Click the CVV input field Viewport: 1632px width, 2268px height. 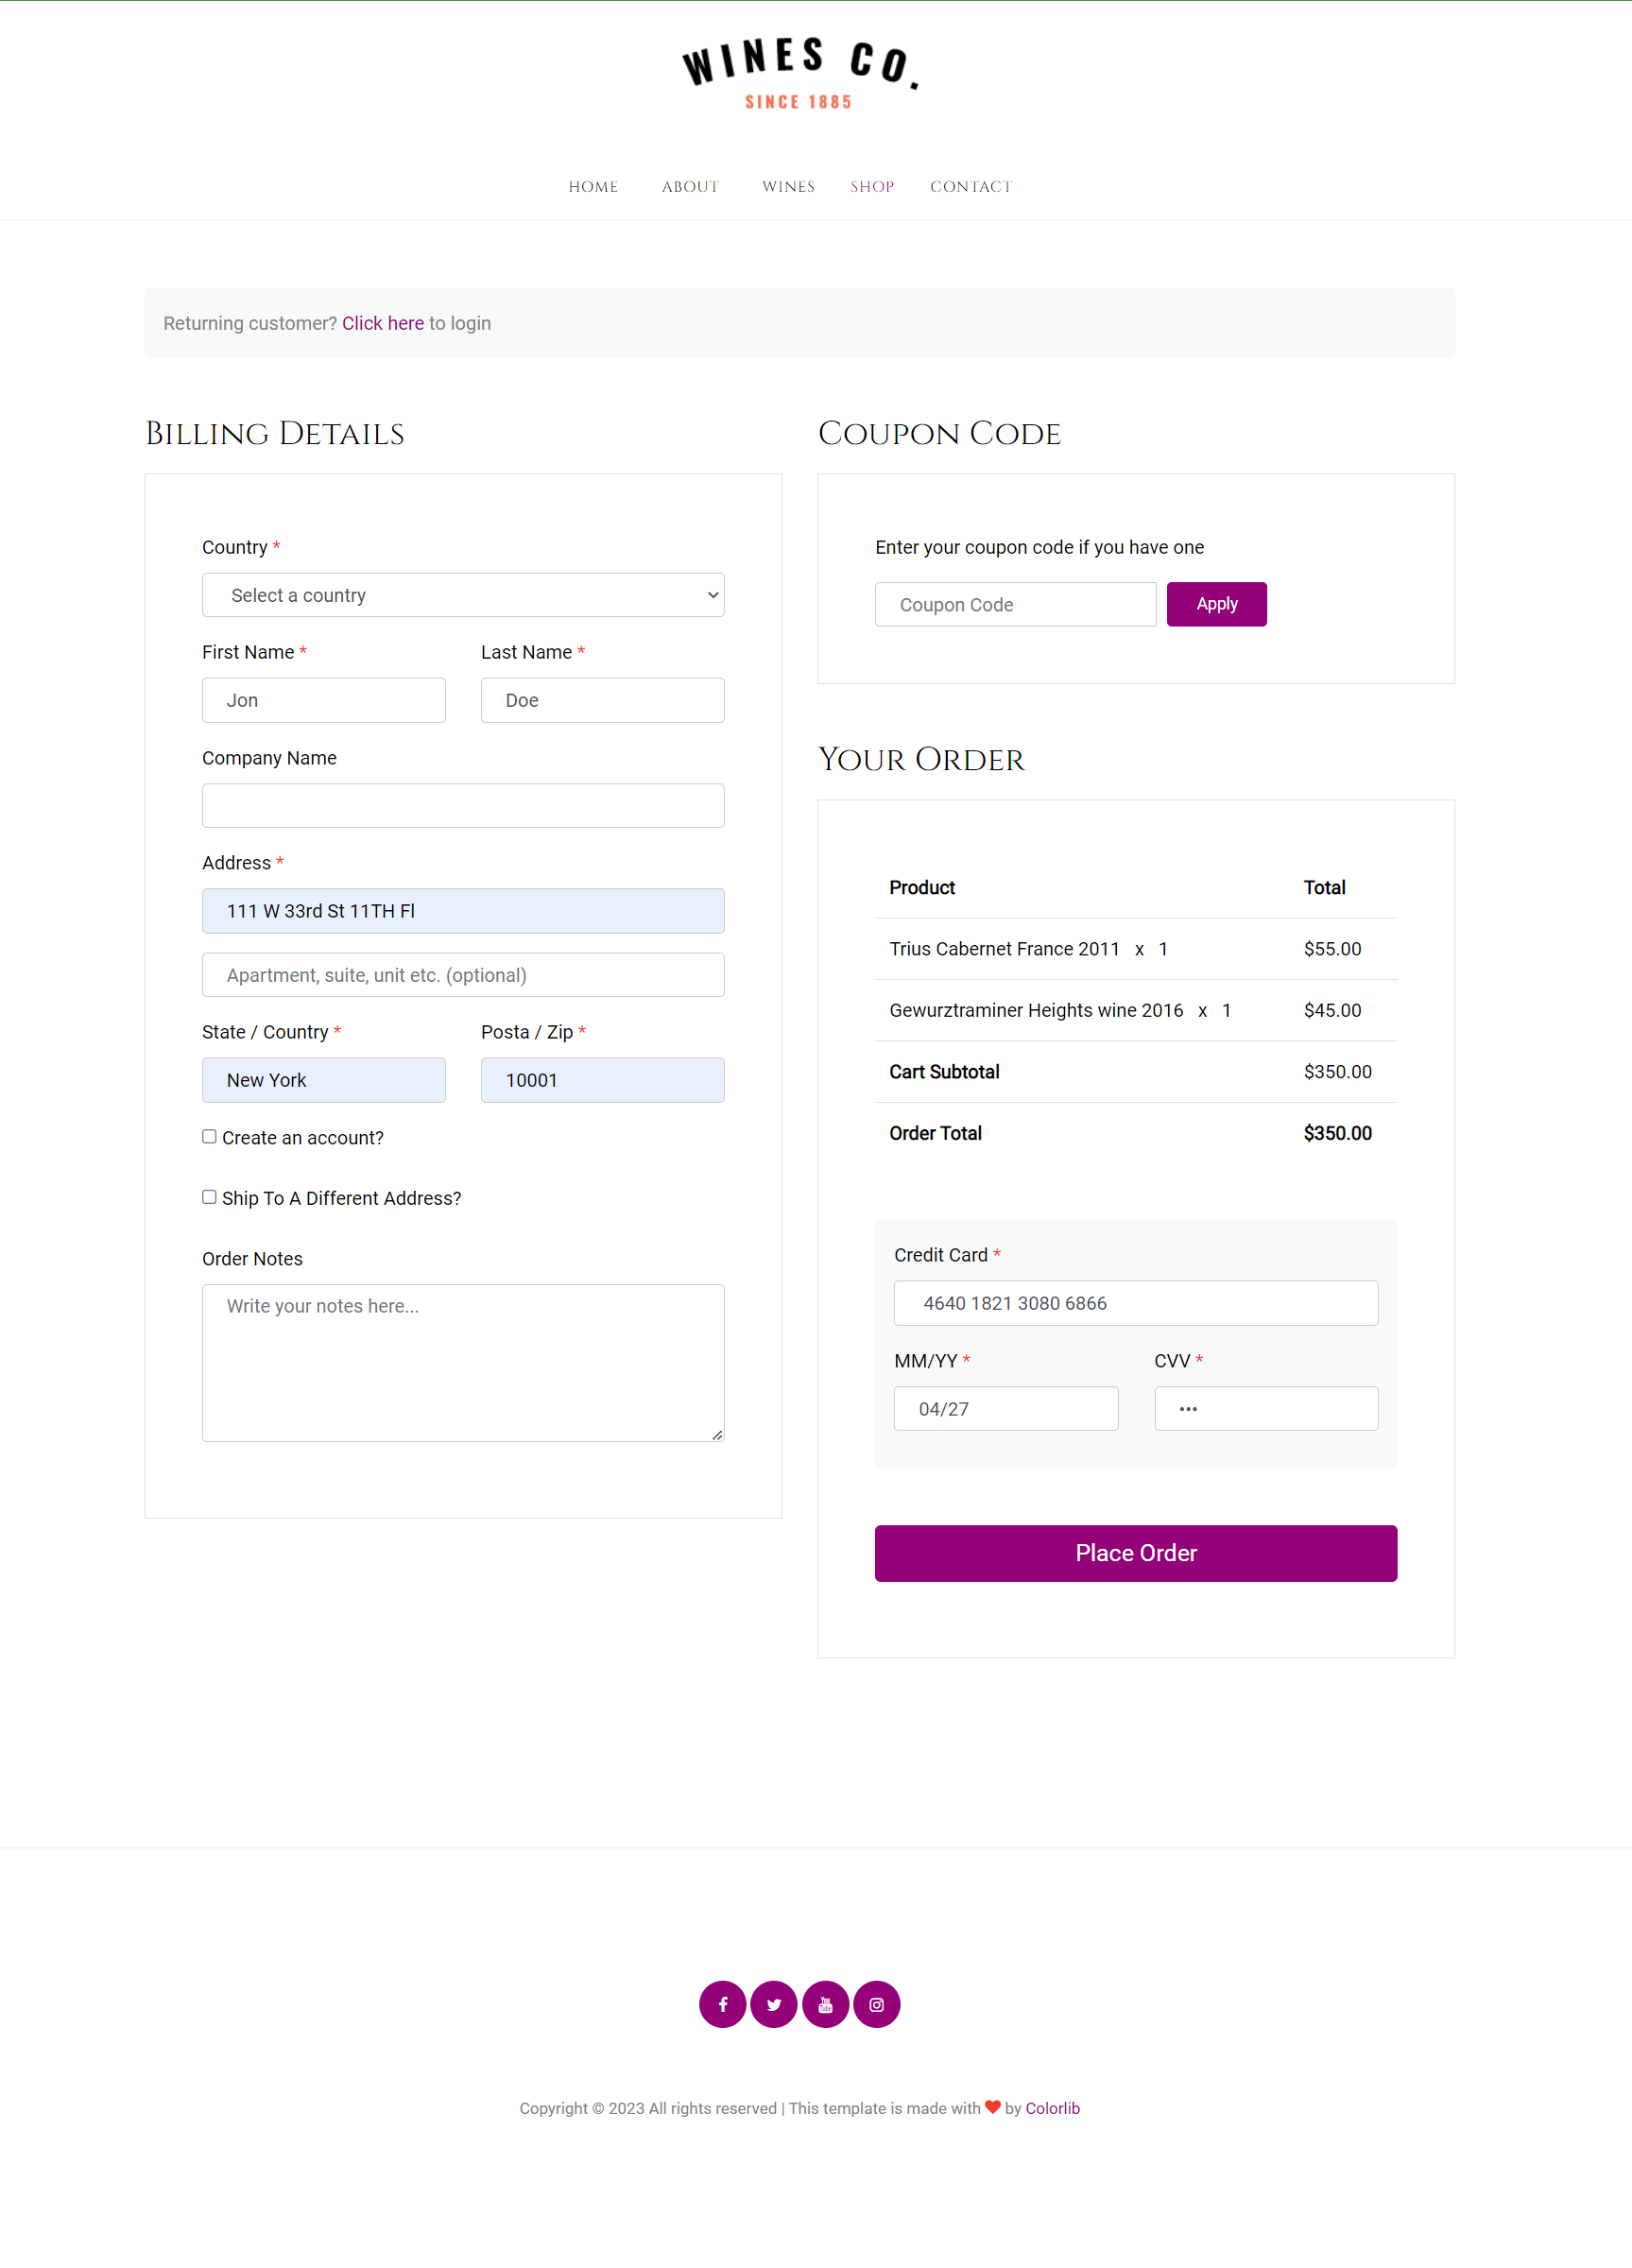click(1266, 1408)
